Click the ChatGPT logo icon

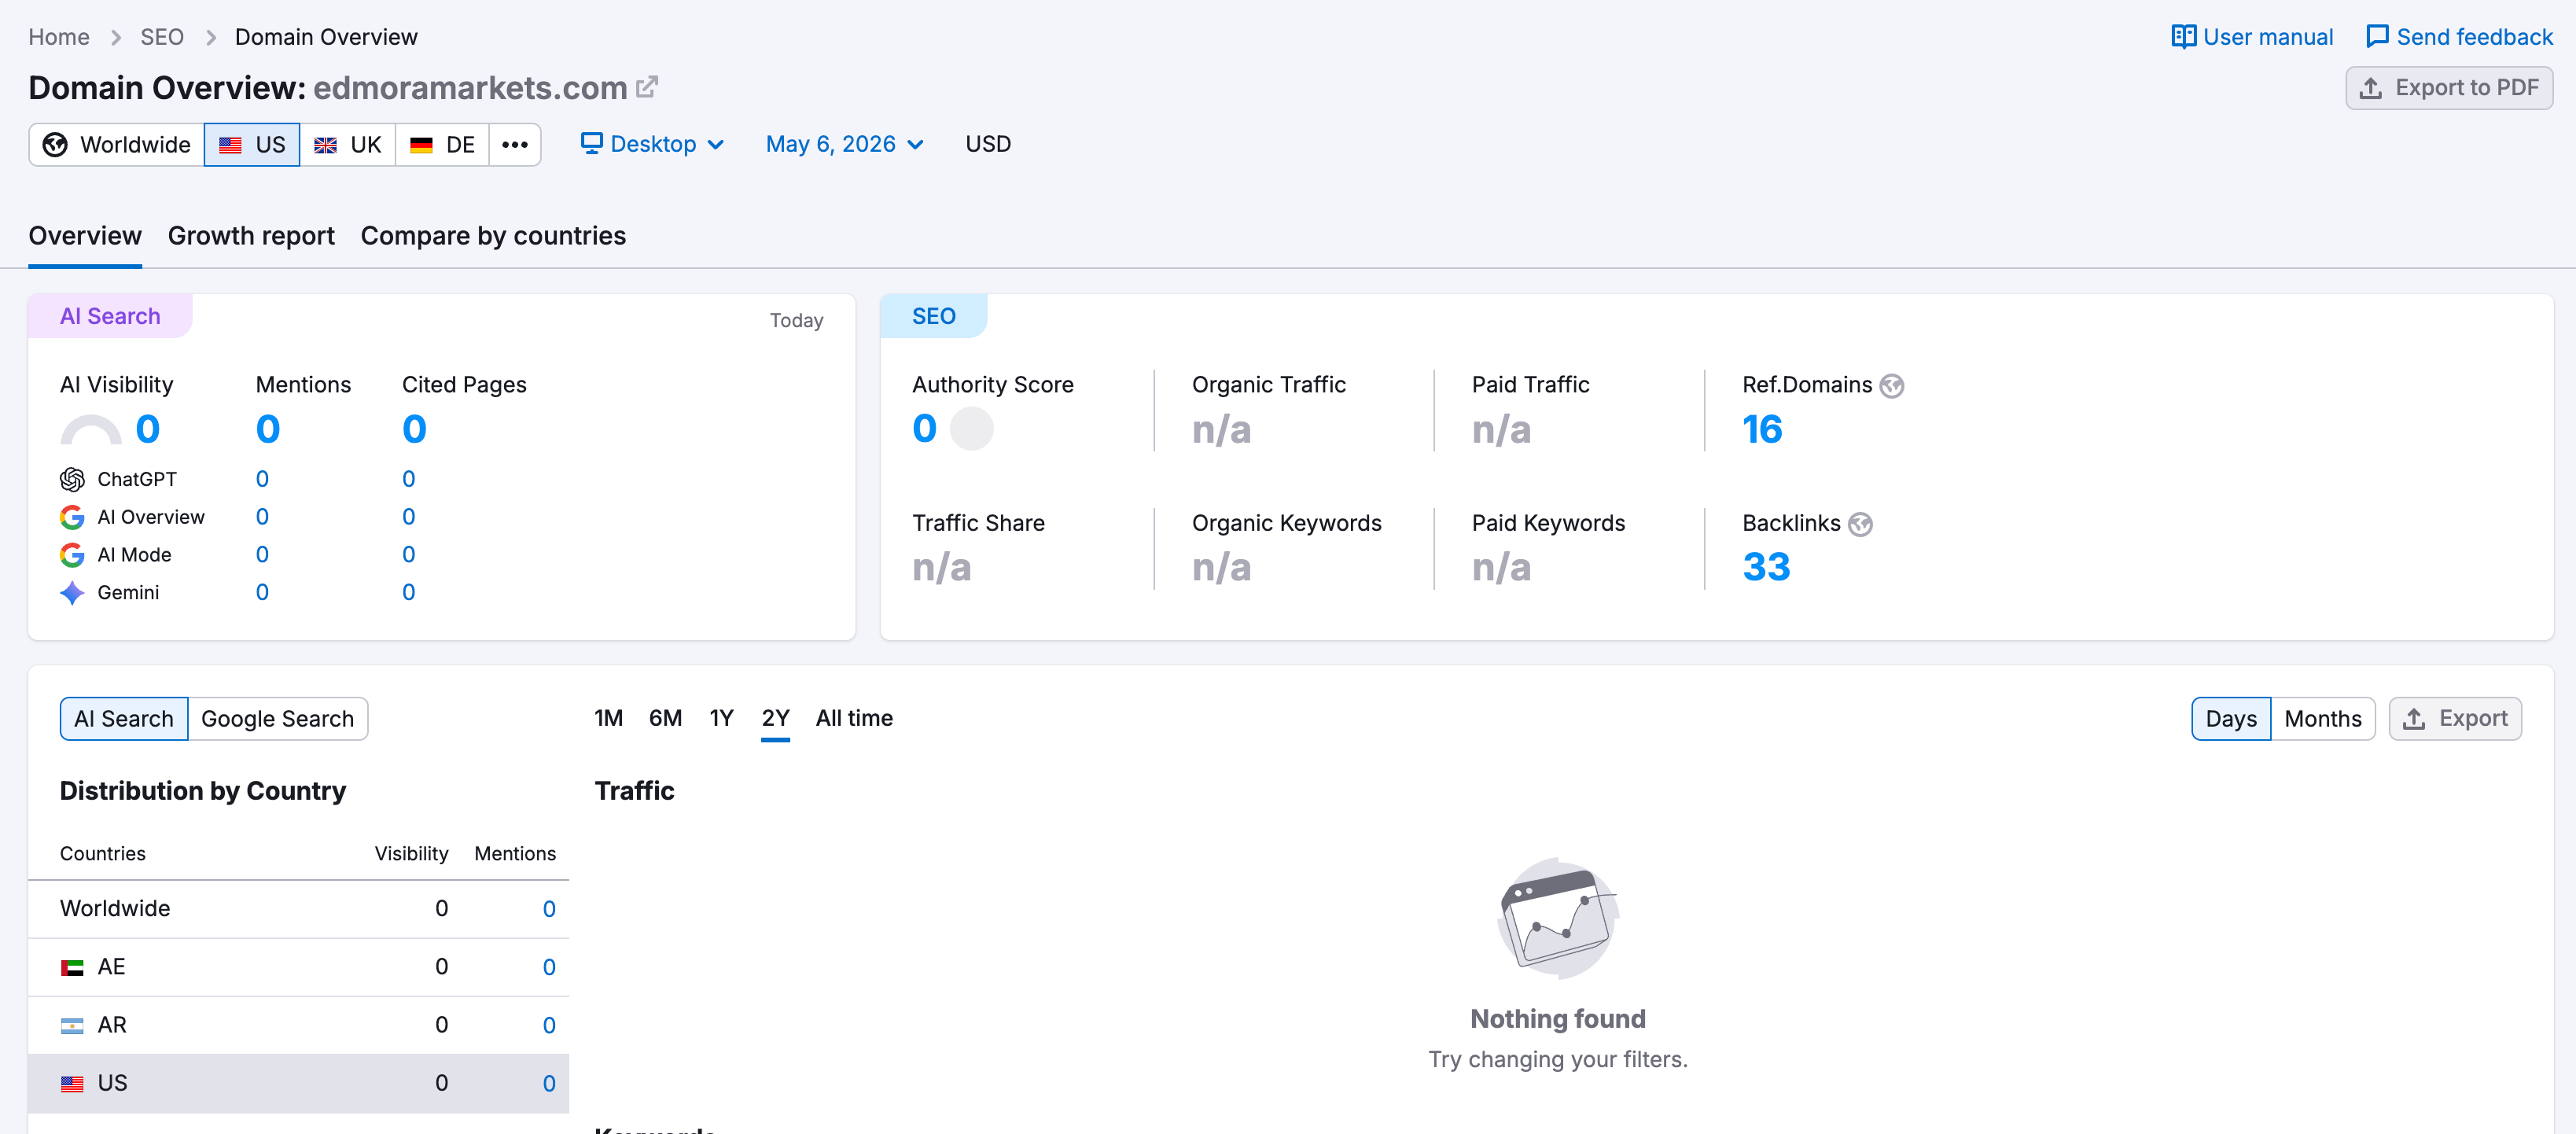(x=72, y=480)
